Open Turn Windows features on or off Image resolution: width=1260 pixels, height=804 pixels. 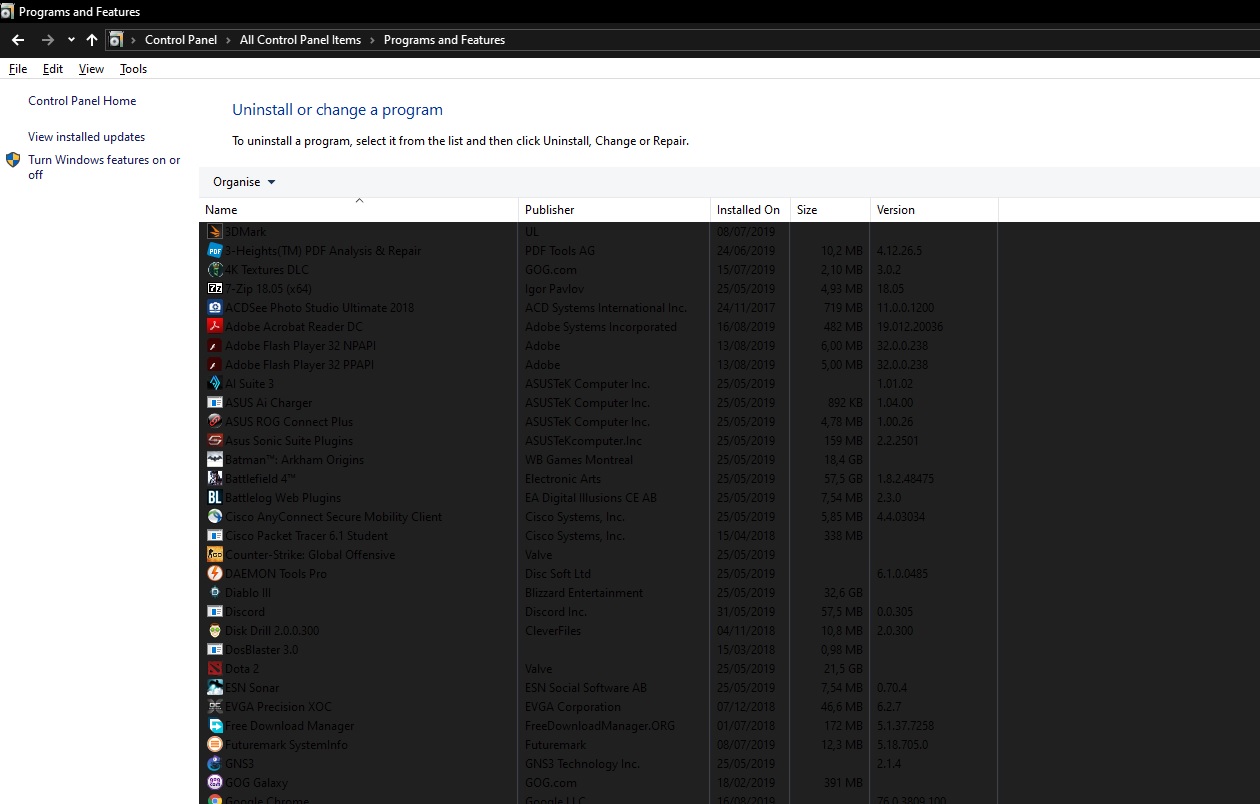coord(104,167)
